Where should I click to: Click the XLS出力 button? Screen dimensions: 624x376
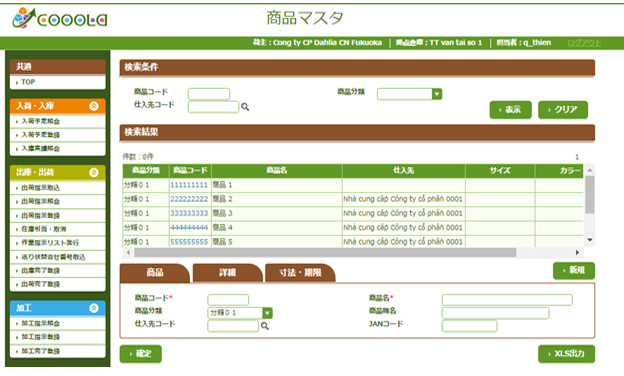566,354
